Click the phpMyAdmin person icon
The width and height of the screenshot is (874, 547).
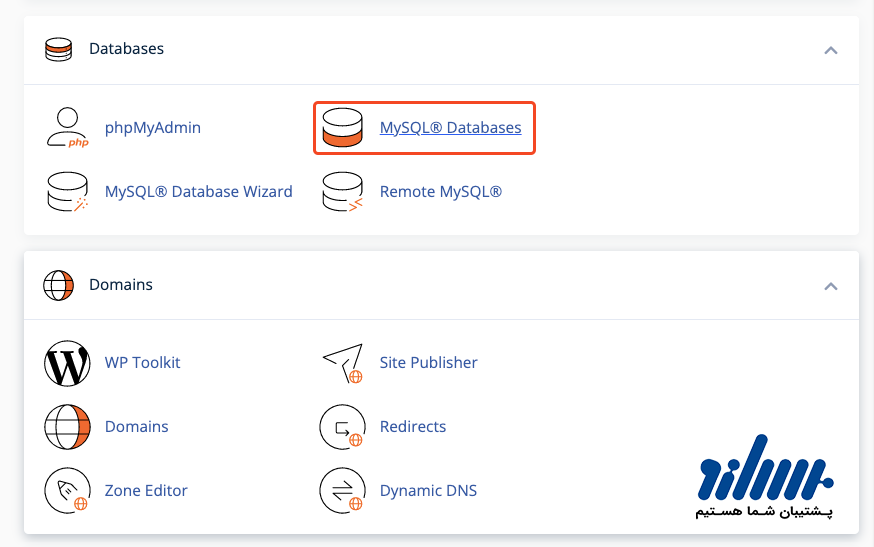click(x=67, y=128)
